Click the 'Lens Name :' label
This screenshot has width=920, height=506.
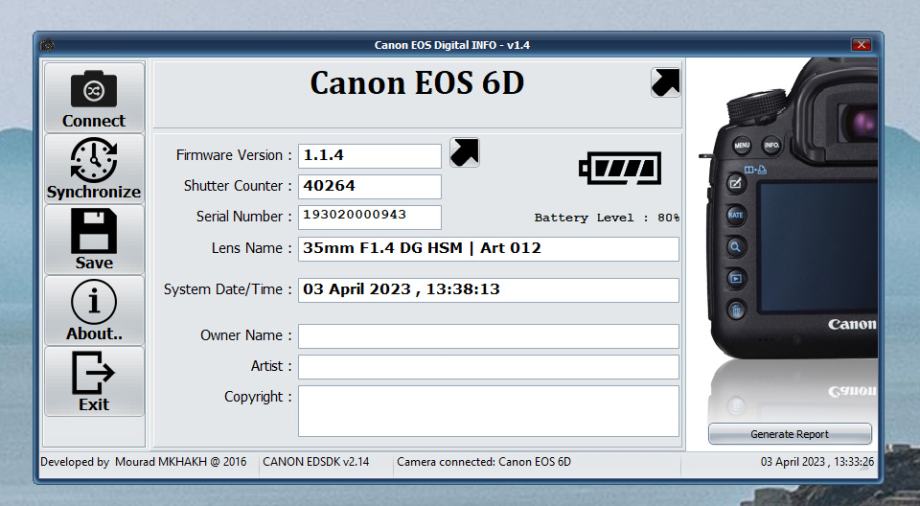point(252,248)
